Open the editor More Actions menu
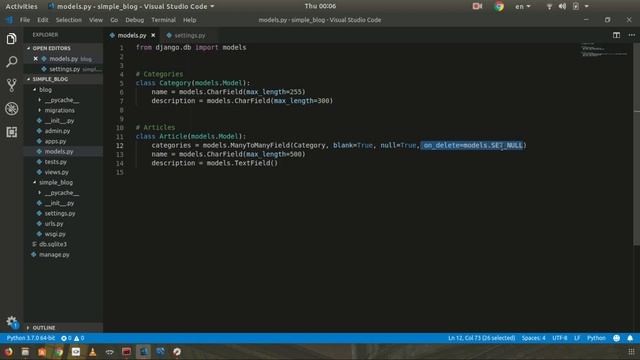 pyautogui.click(x=631, y=35)
